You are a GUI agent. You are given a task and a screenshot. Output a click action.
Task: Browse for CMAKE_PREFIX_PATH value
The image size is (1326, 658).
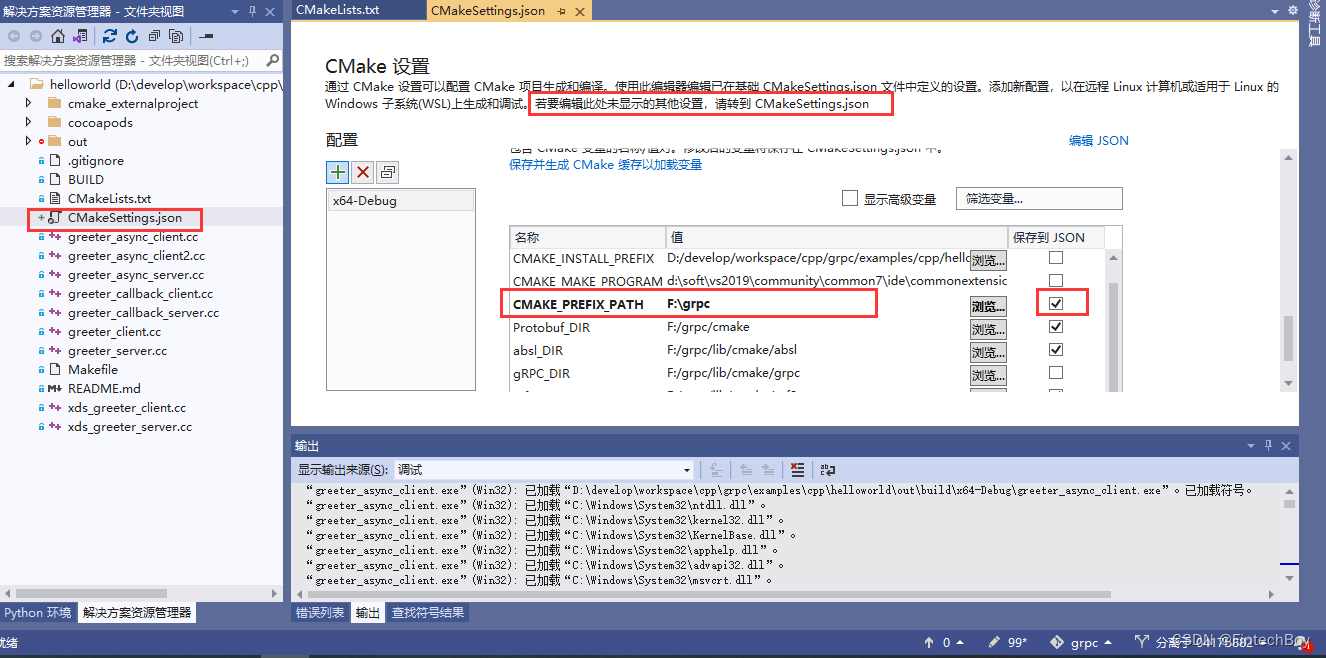988,306
